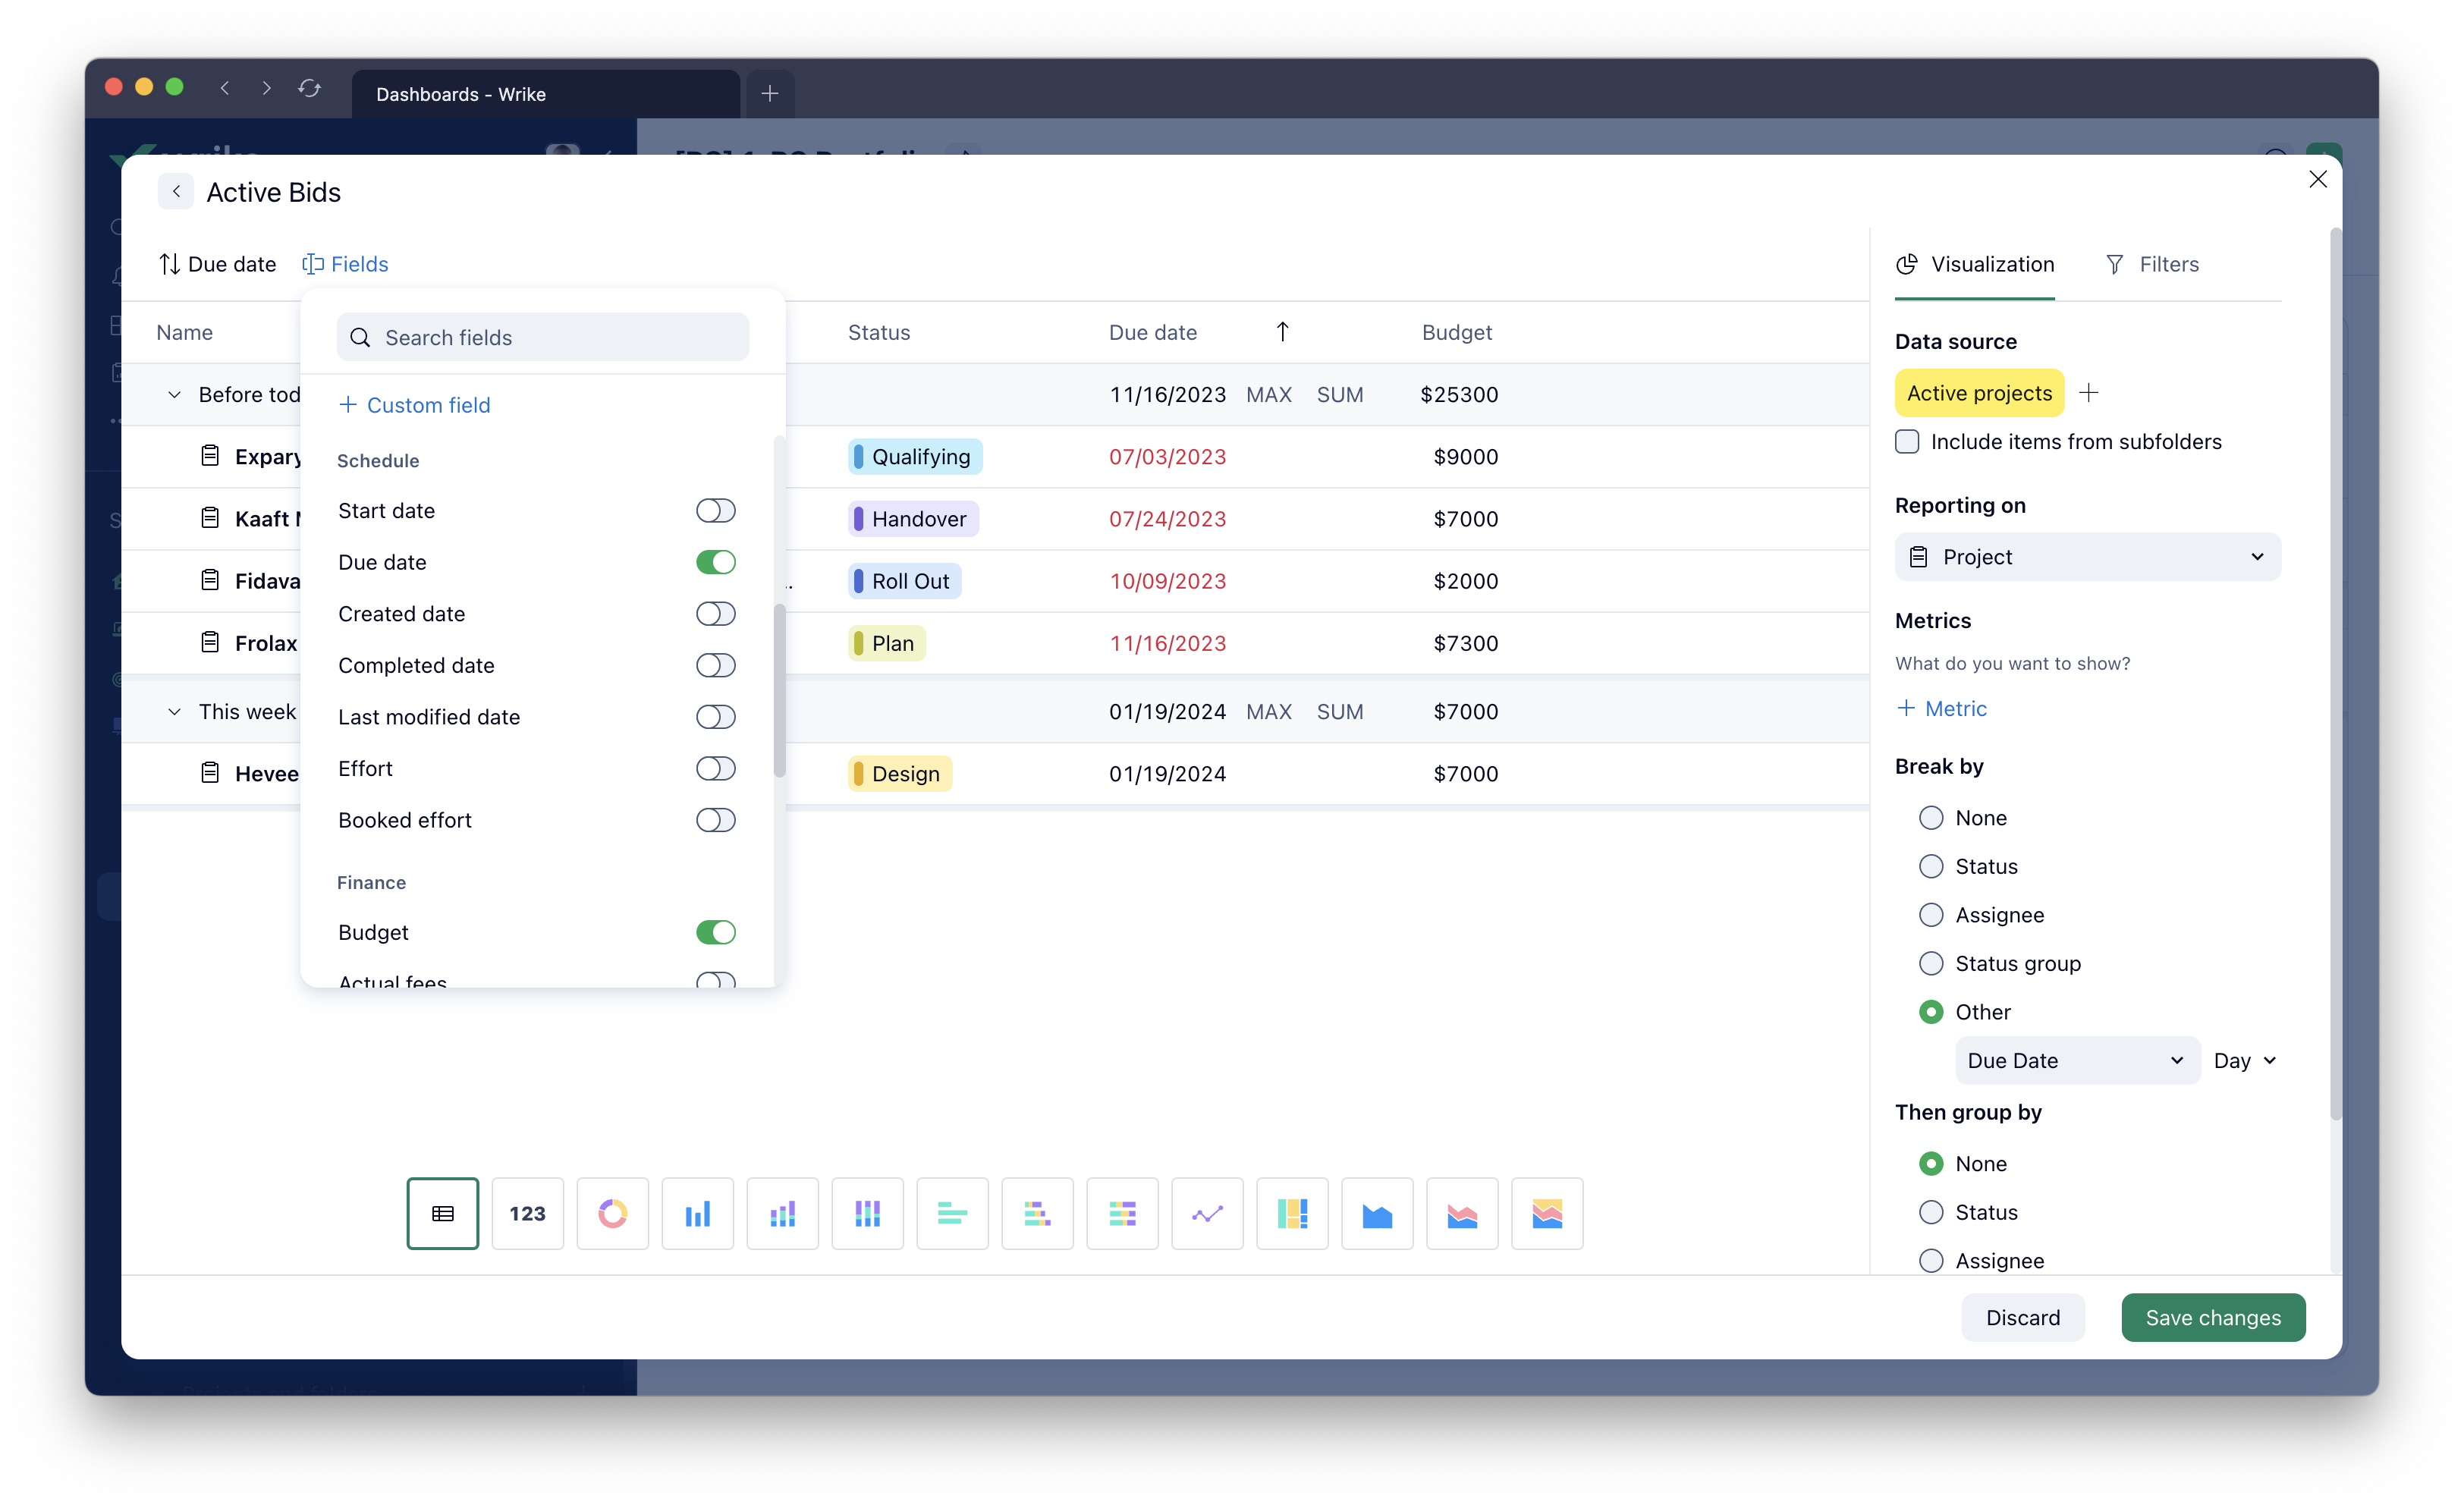
Task: Enable the Start date field toggle
Action: [715, 511]
